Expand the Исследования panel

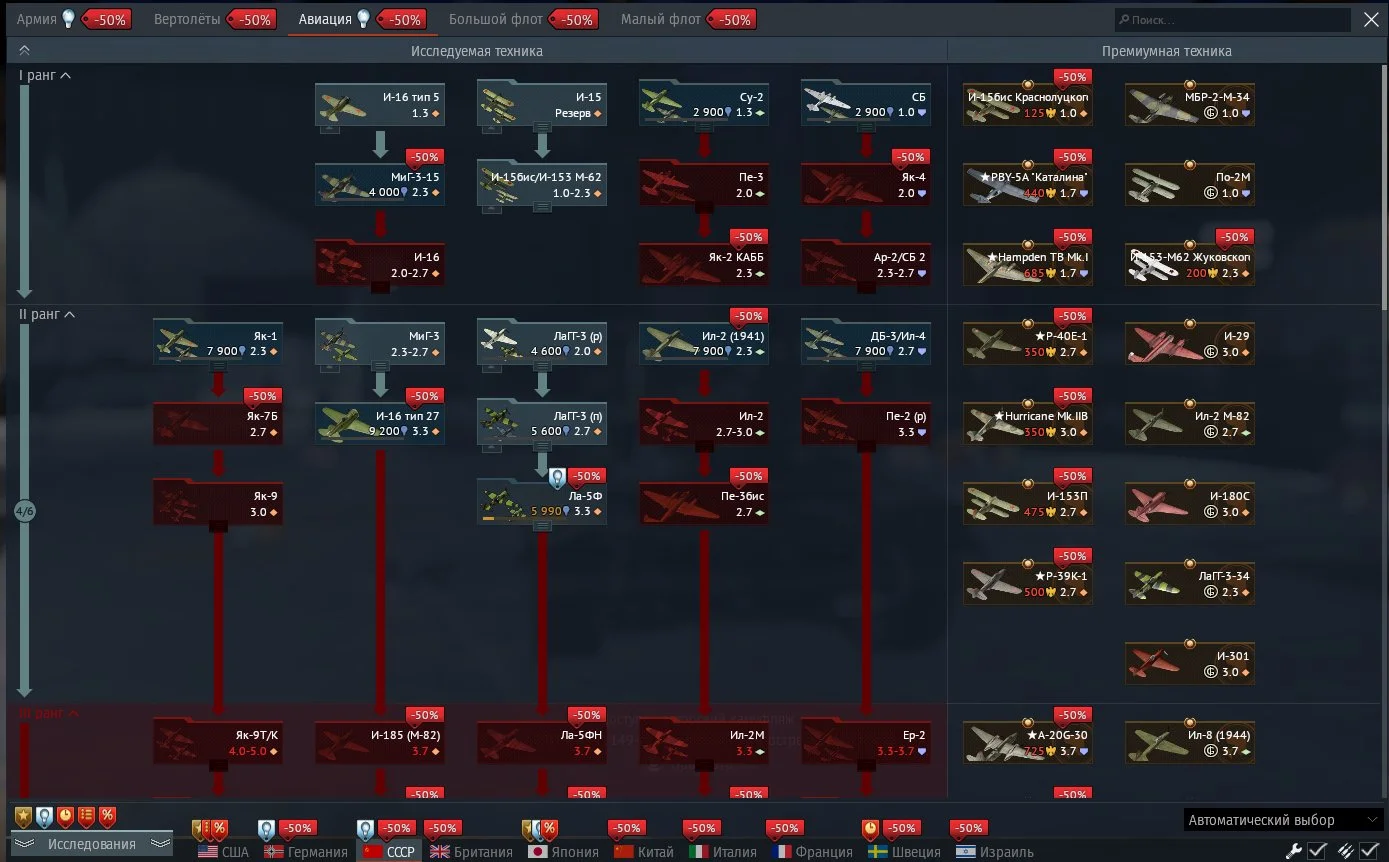click(x=91, y=844)
